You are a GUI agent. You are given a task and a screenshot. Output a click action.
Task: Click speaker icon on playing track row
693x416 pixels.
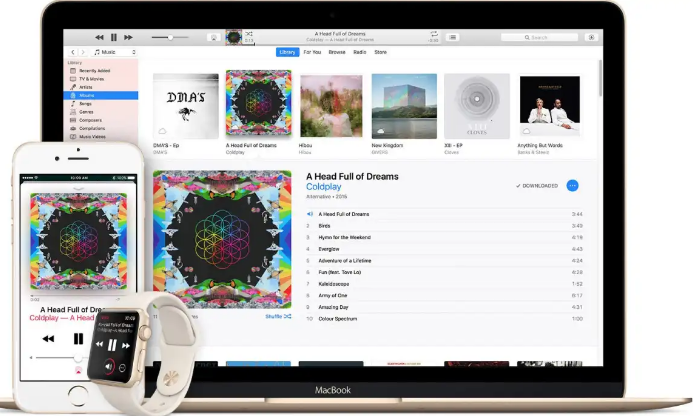click(309, 214)
